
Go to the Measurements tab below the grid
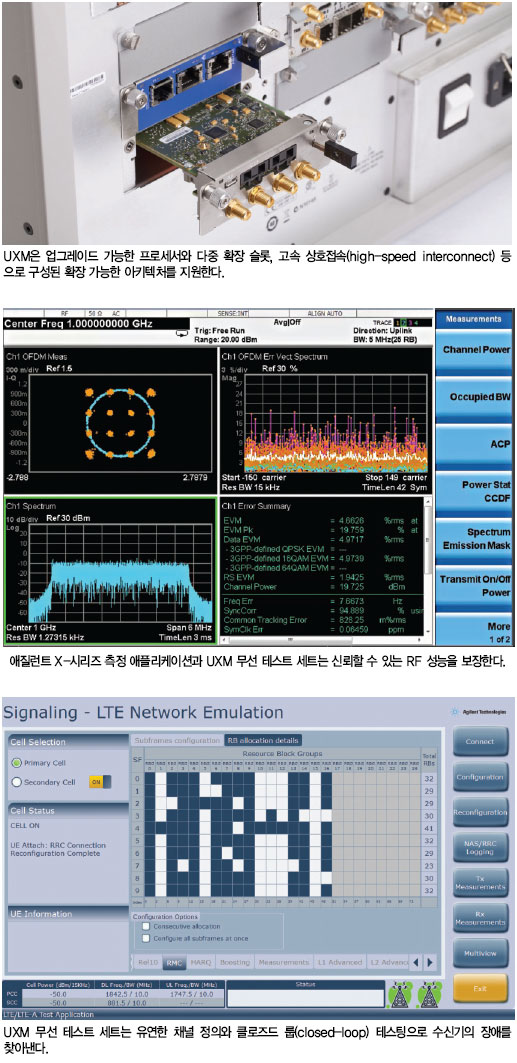283,962
